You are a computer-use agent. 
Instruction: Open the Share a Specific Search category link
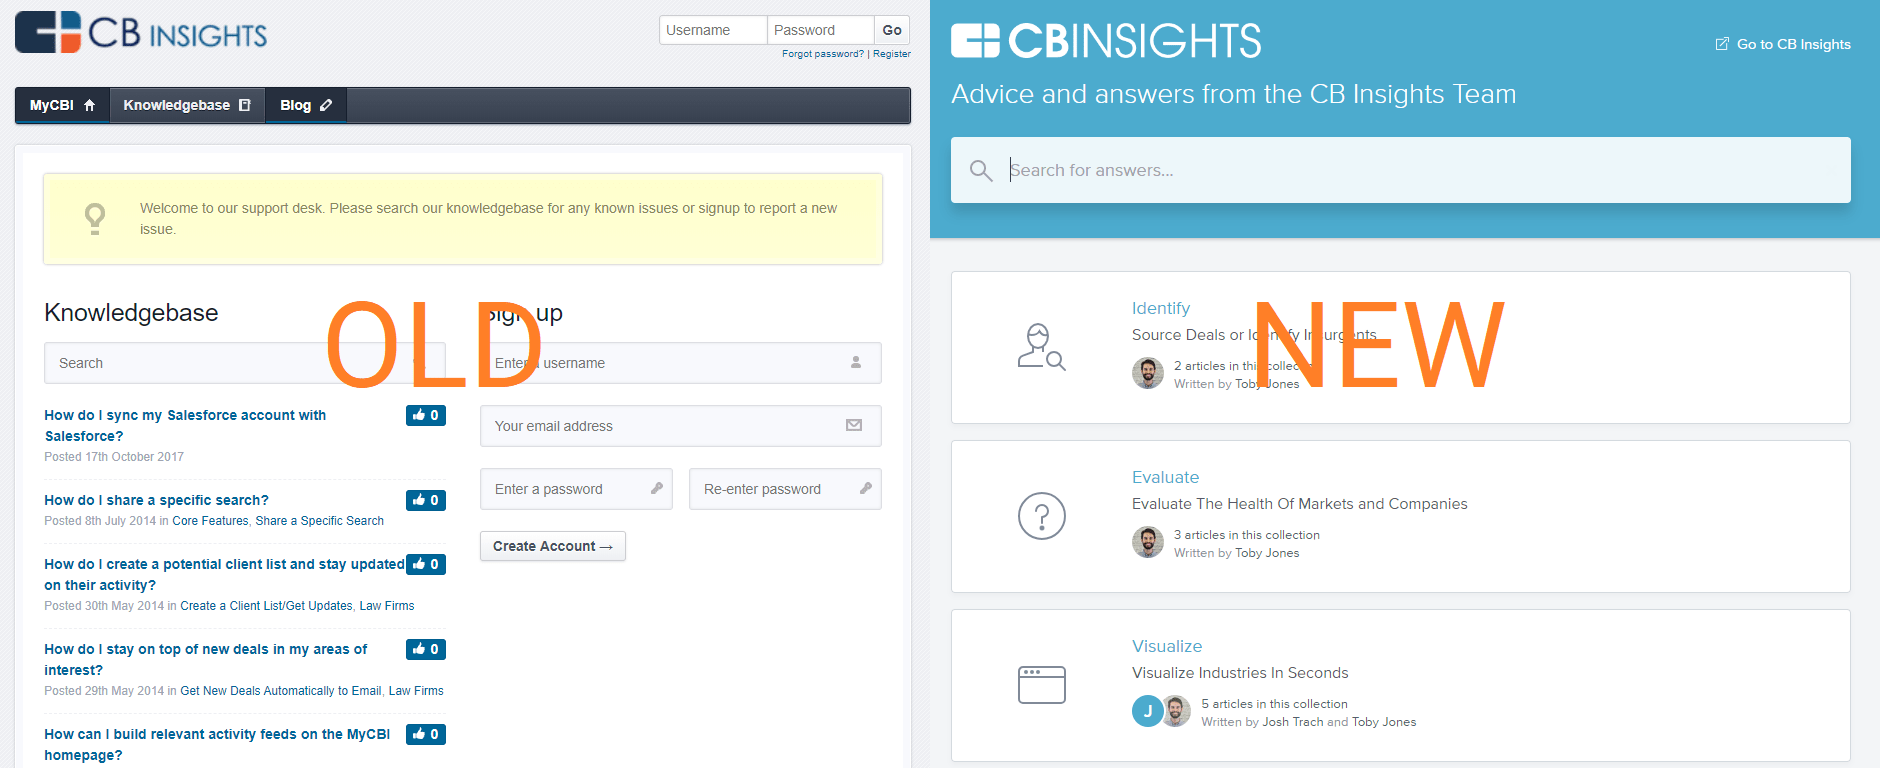pos(320,521)
